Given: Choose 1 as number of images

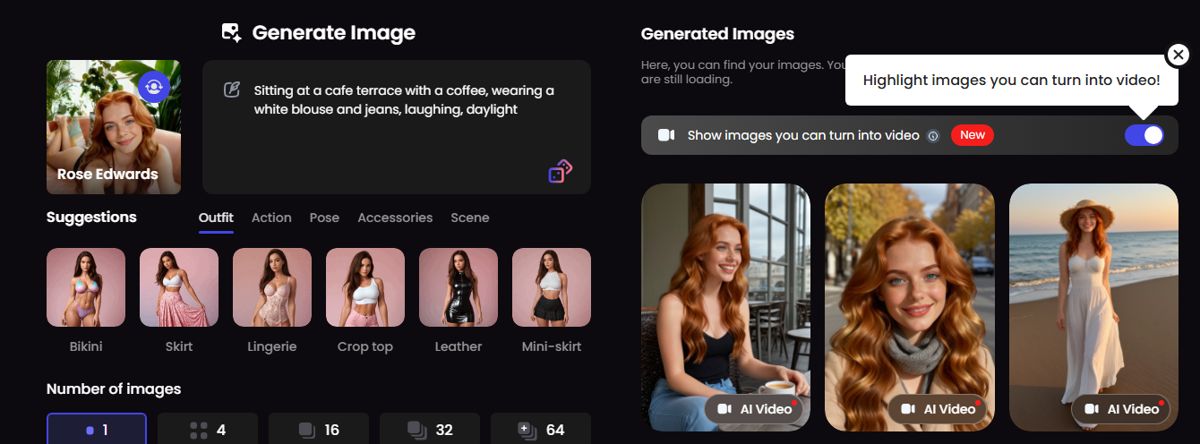Looking at the screenshot, I should pos(97,429).
